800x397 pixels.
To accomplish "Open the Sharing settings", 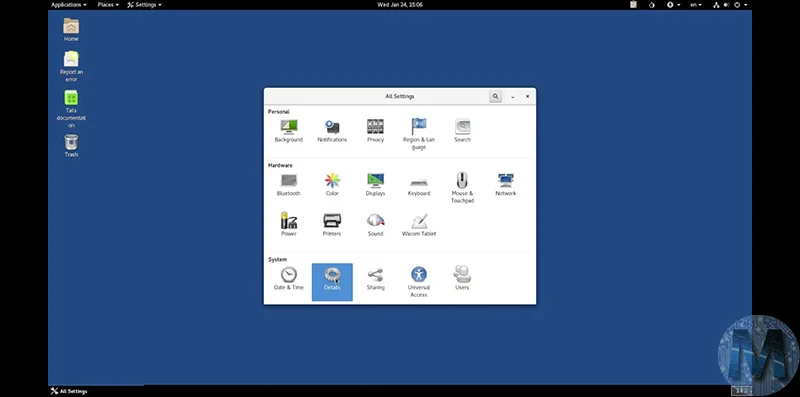I will tap(376, 279).
